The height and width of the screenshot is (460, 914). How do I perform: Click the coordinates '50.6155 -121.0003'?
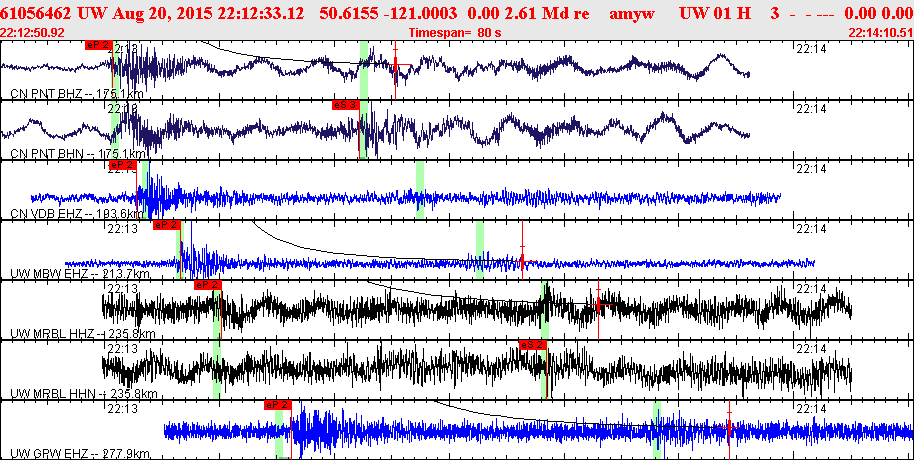(389, 13)
